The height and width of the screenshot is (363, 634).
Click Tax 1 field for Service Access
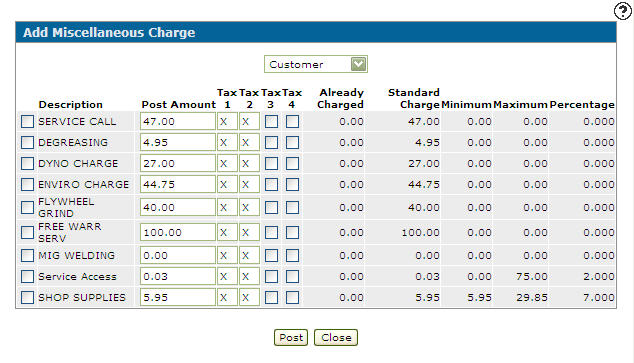(x=227, y=276)
